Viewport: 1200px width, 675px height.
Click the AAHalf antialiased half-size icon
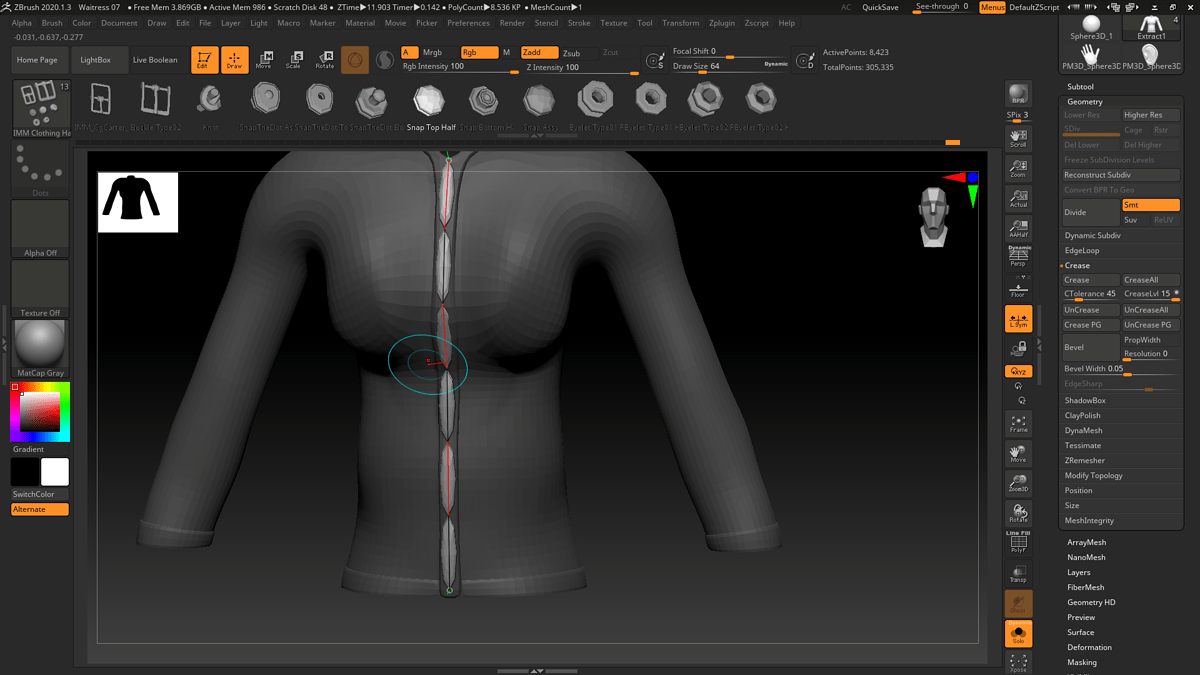click(x=1018, y=229)
